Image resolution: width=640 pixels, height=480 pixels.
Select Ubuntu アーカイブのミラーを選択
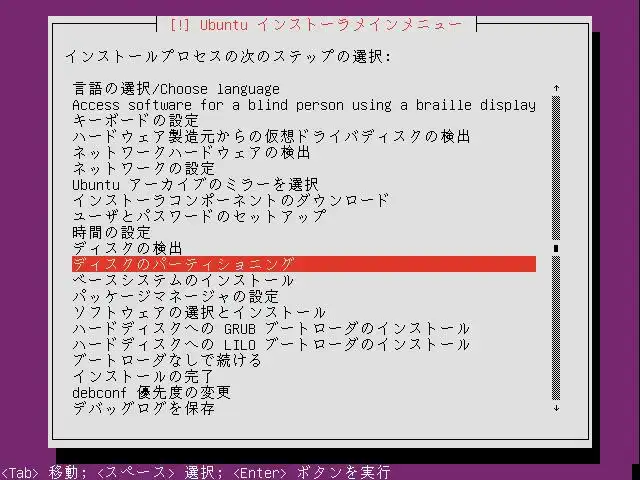coord(195,184)
